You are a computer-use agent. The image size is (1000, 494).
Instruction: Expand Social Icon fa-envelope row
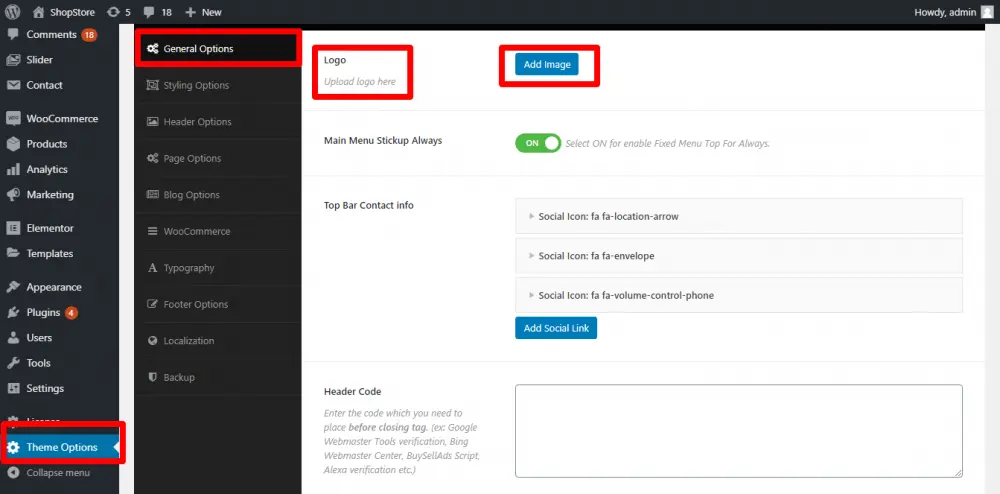coord(739,256)
